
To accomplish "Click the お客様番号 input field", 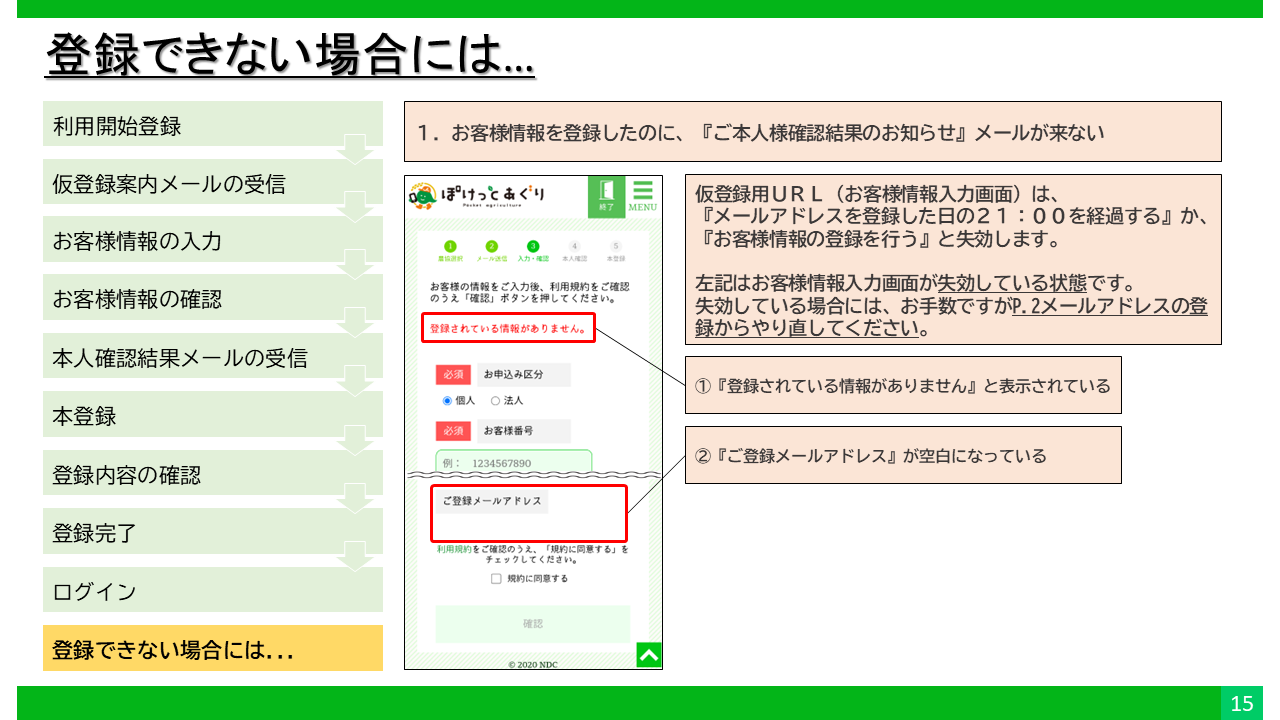I will (x=514, y=463).
